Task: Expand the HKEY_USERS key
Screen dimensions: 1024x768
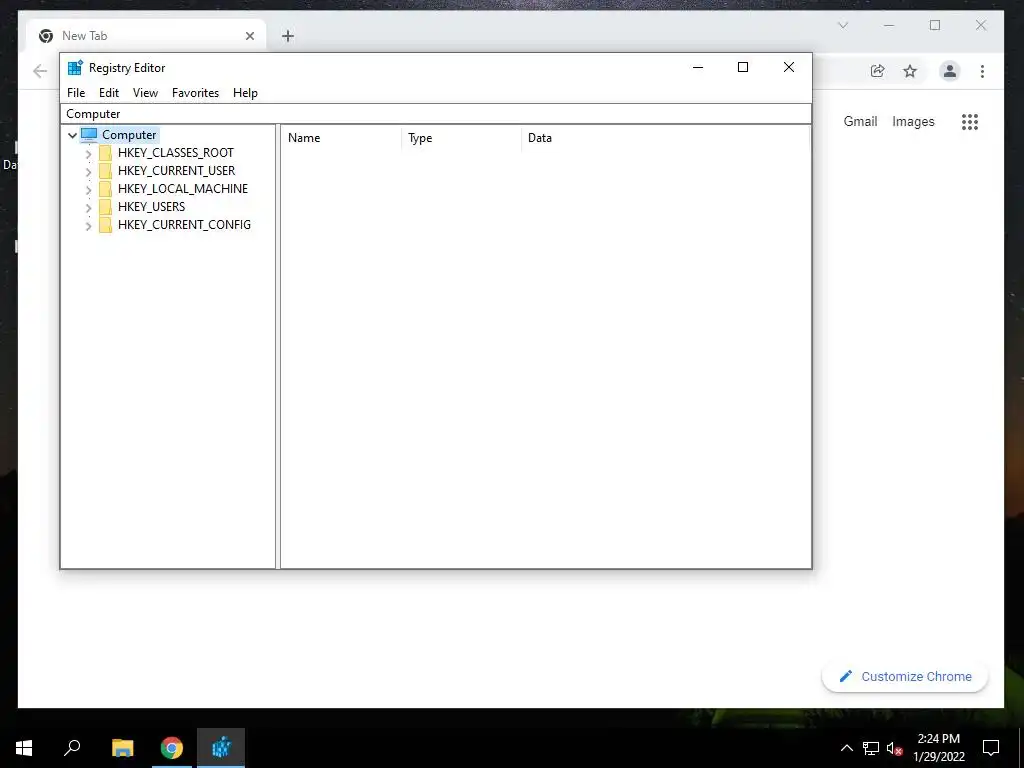Action: click(x=88, y=208)
